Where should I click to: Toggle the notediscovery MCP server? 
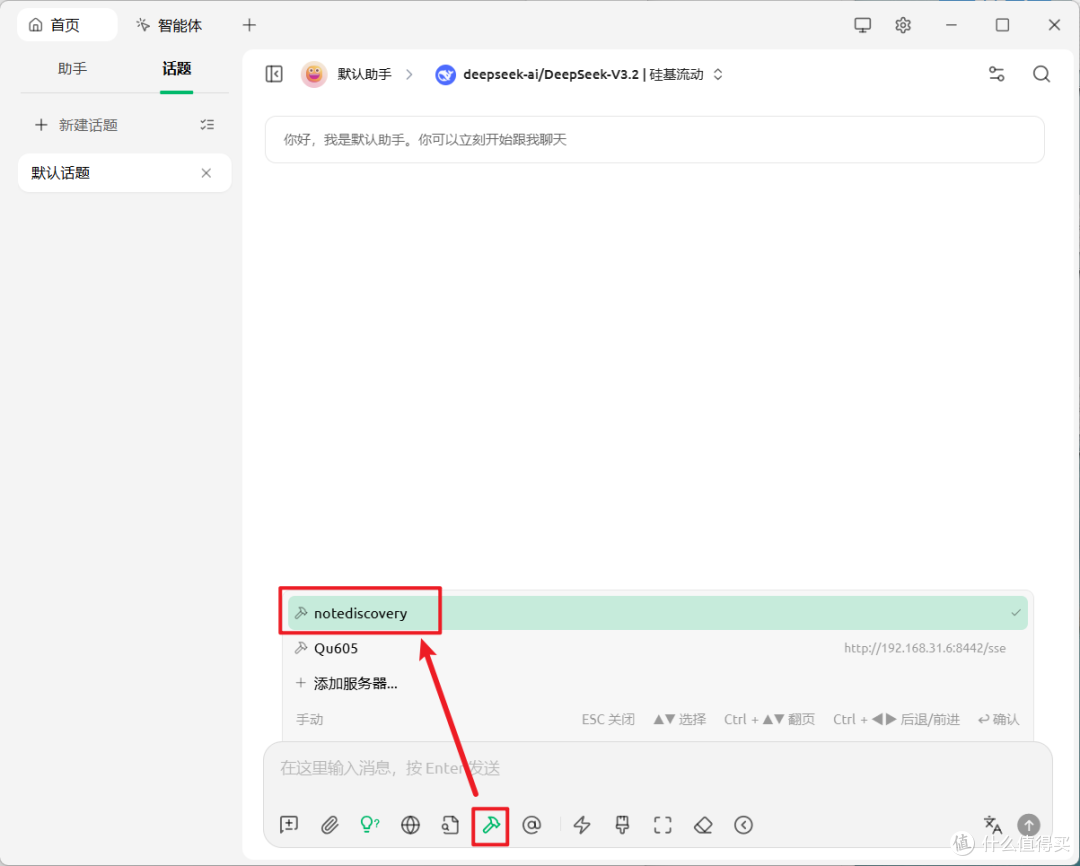658,613
